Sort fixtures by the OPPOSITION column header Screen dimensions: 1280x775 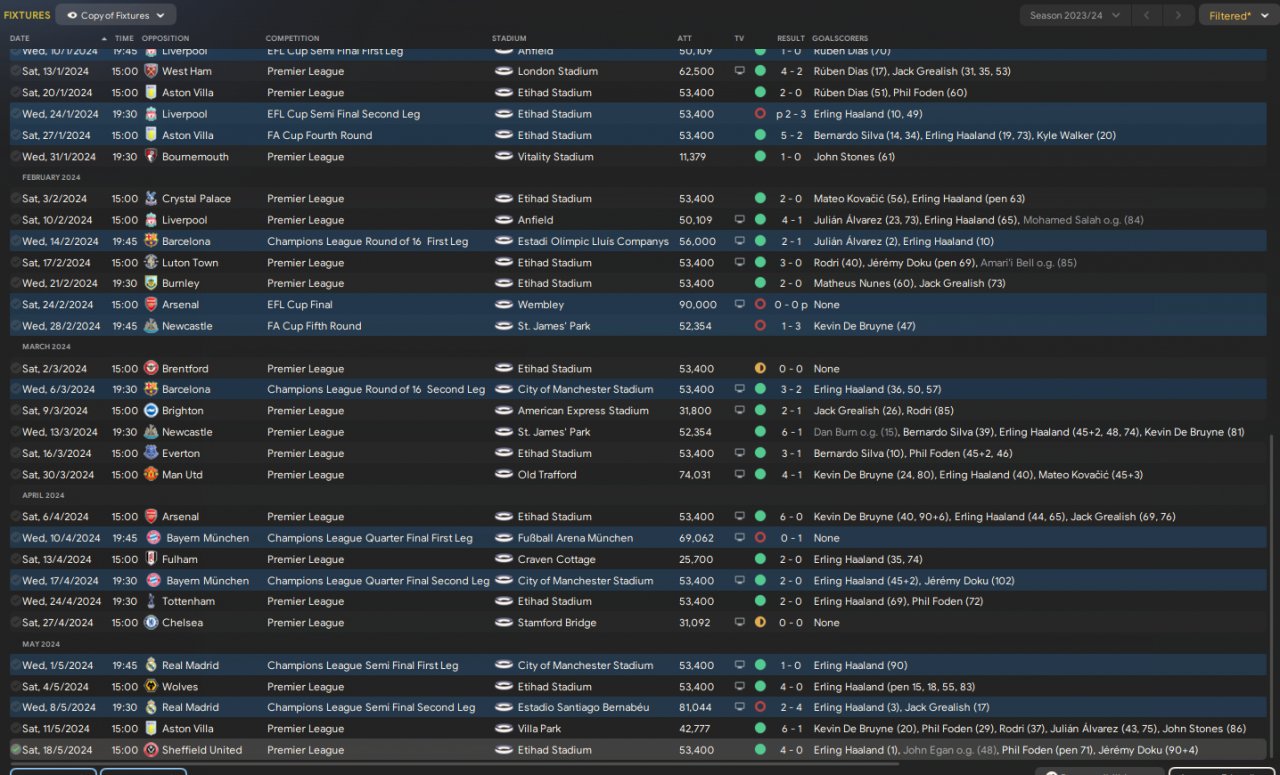coord(165,38)
